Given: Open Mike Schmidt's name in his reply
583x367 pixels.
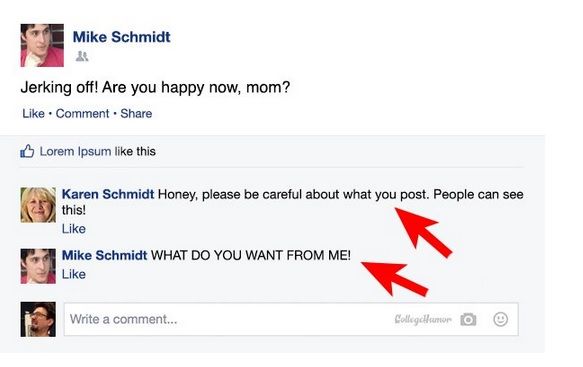Looking at the screenshot, I should click(104, 255).
